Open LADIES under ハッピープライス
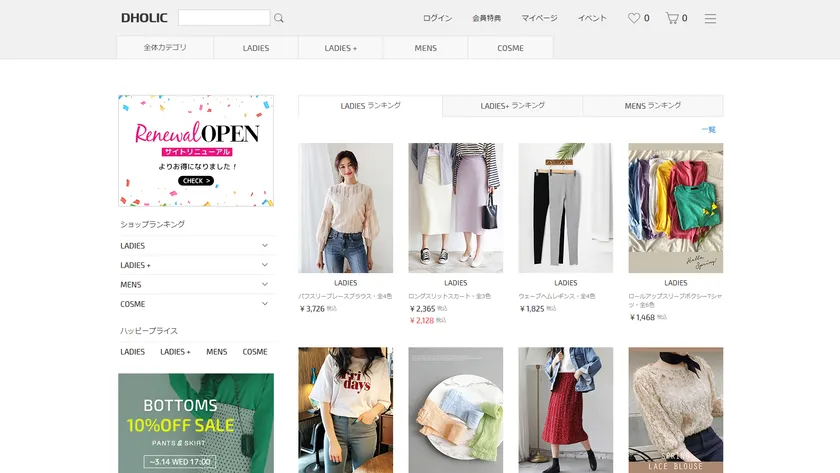The width and height of the screenshot is (840, 473). 132,352
